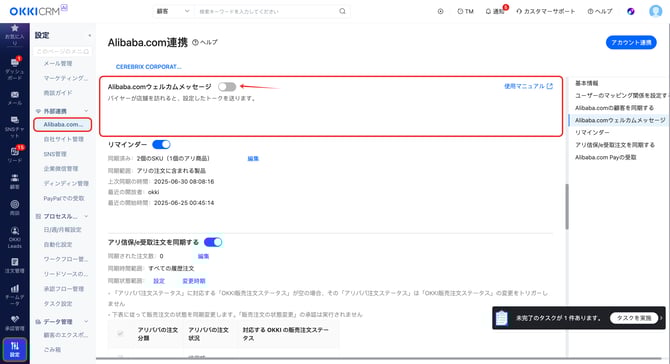Open TM in the top bar
This screenshot has width=670, height=364.
coord(465,12)
